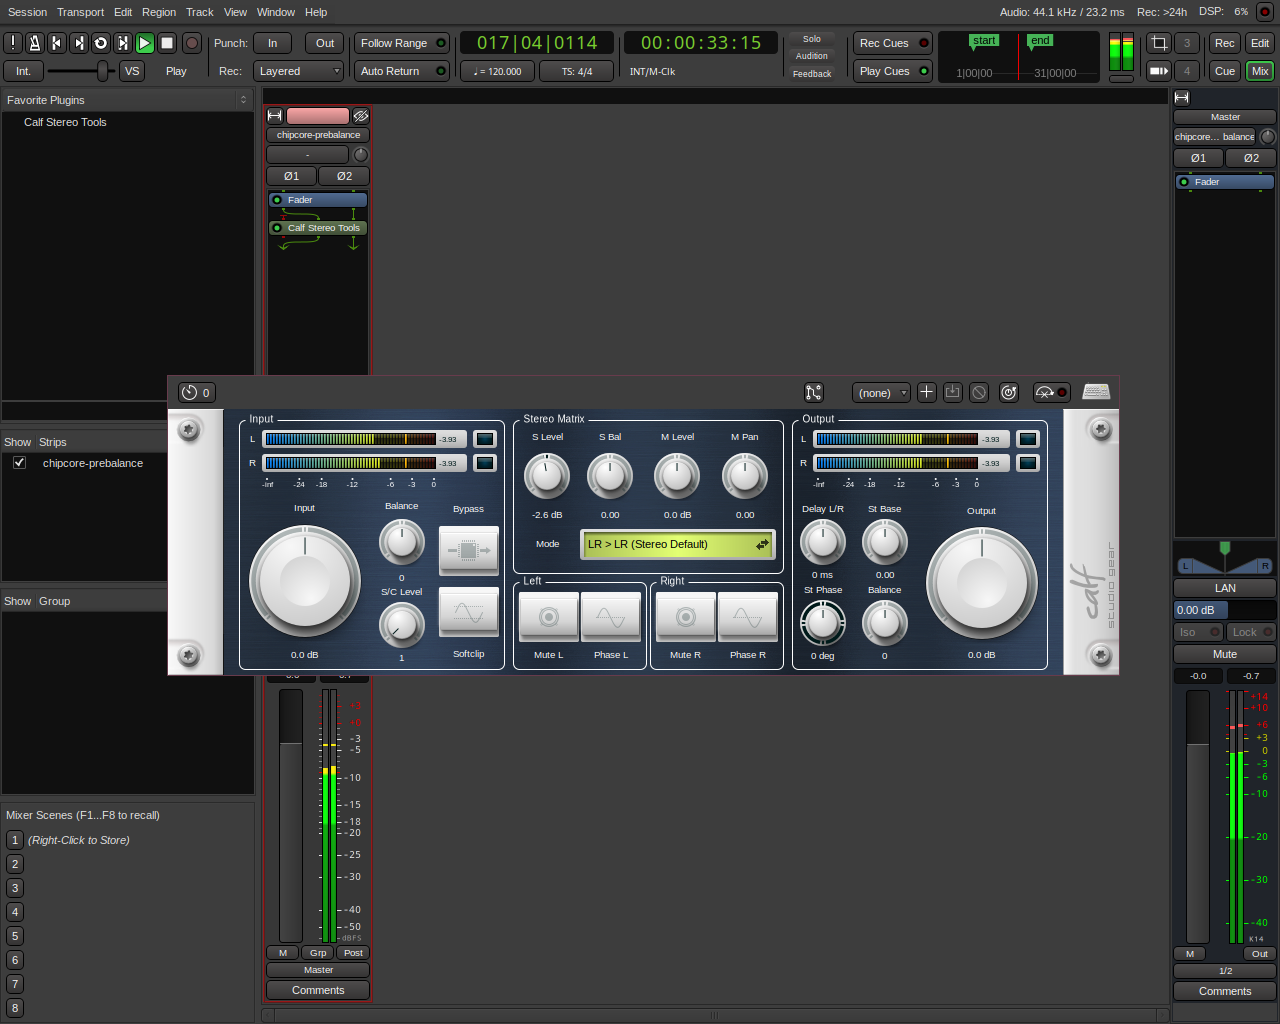The image size is (1280, 1024).
Task: Toggle Phase L button
Action: pos(611,617)
